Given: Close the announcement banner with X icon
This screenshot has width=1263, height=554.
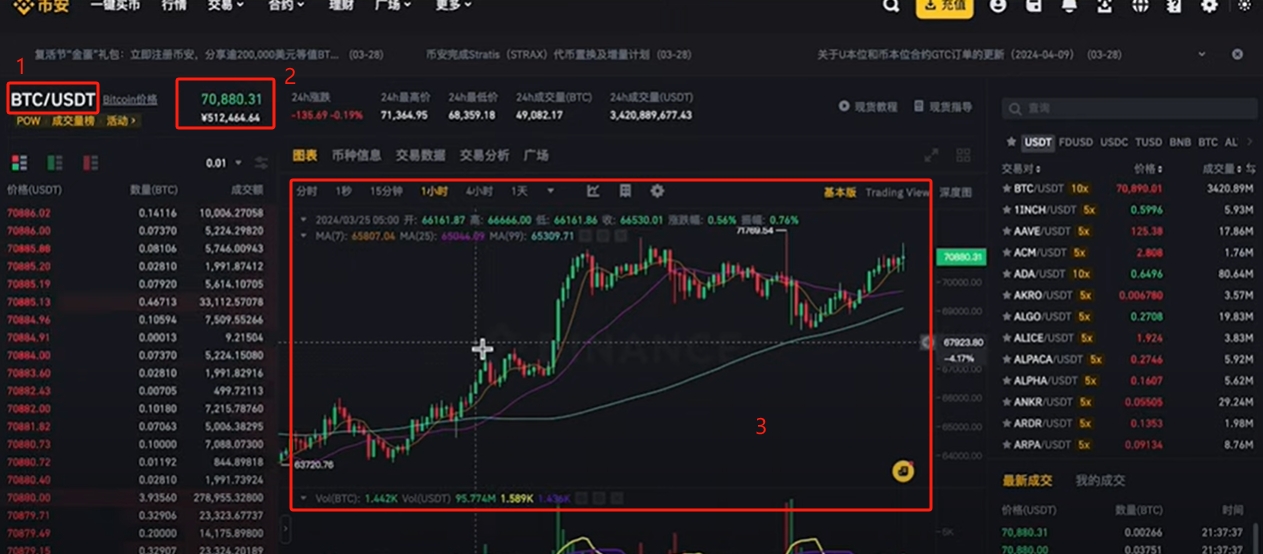Looking at the screenshot, I should (x=1237, y=54).
